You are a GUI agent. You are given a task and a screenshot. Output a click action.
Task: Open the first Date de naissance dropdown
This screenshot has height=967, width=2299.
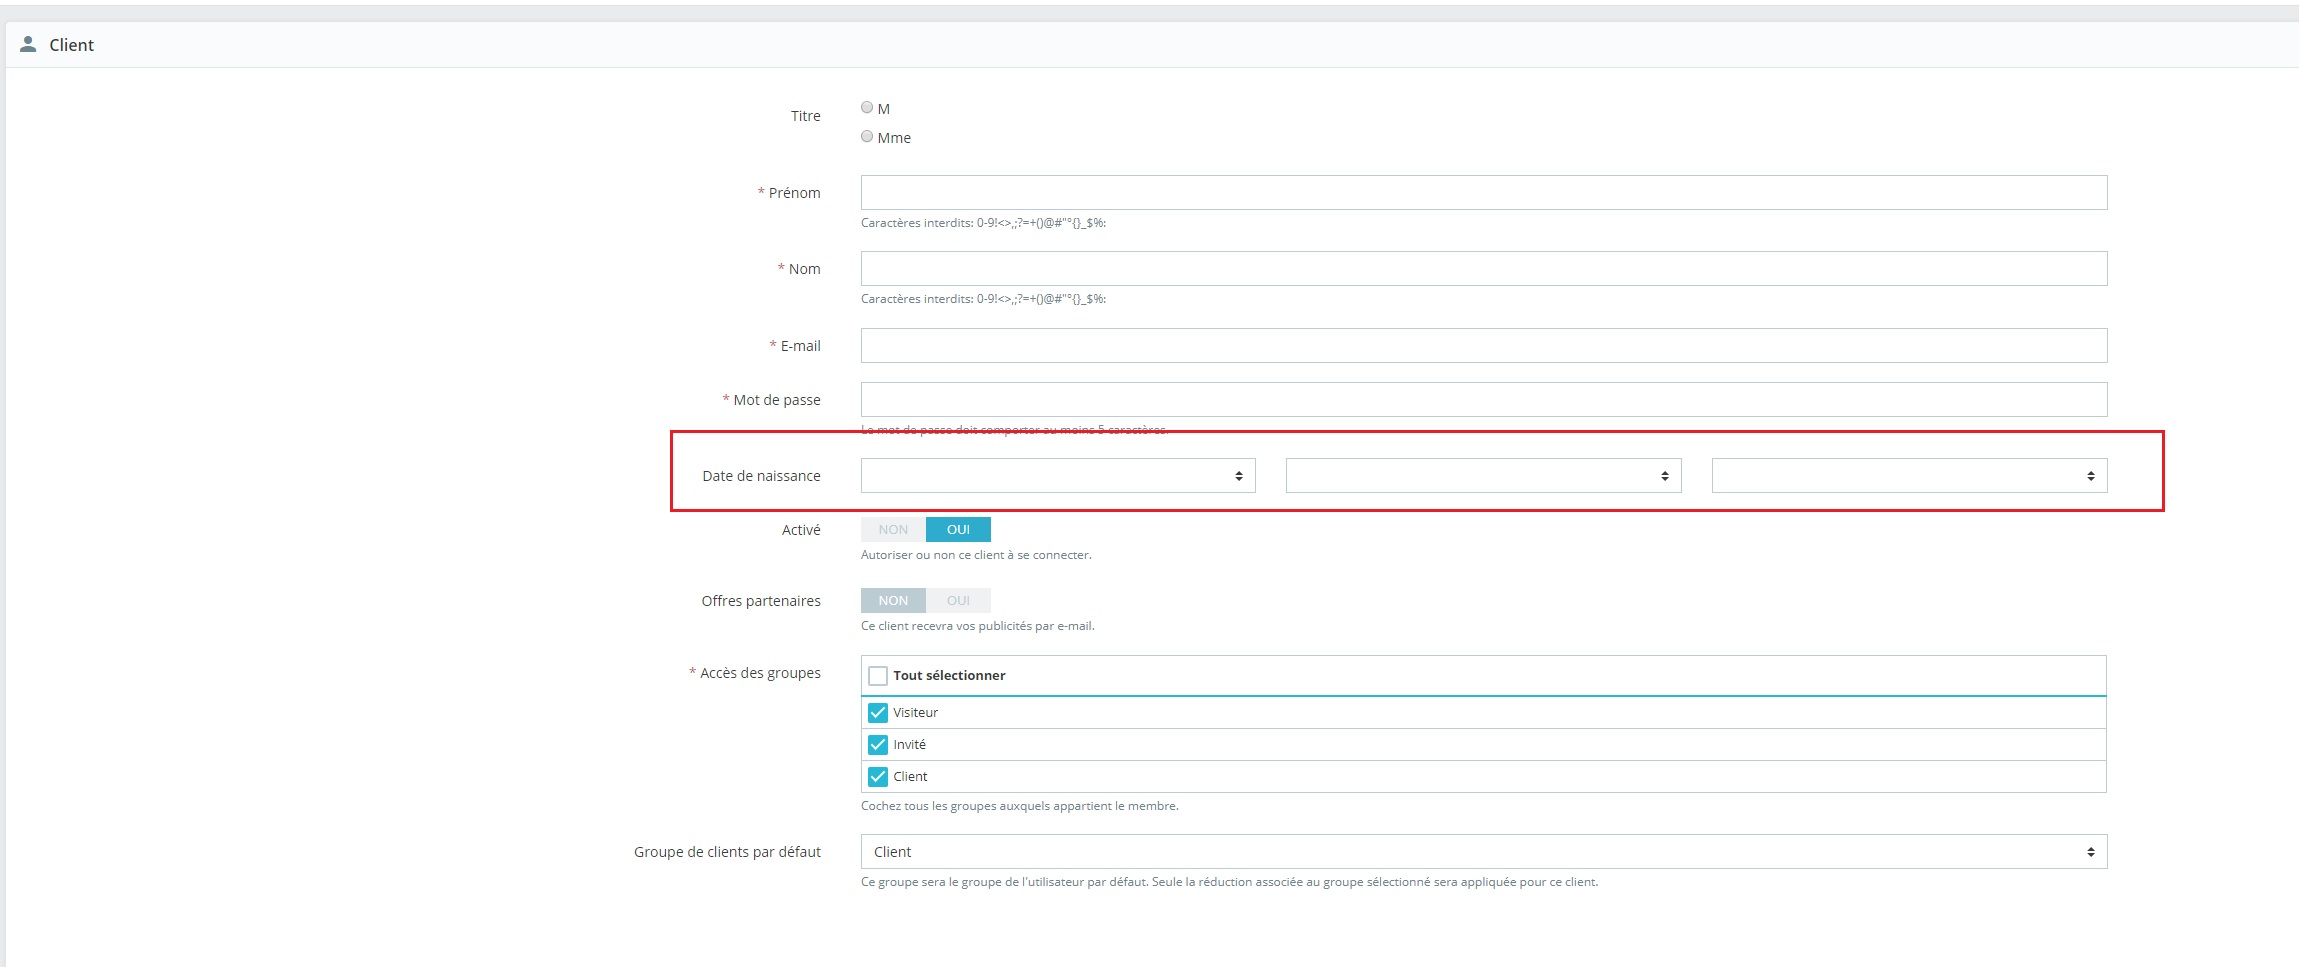[x=1058, y=475]
